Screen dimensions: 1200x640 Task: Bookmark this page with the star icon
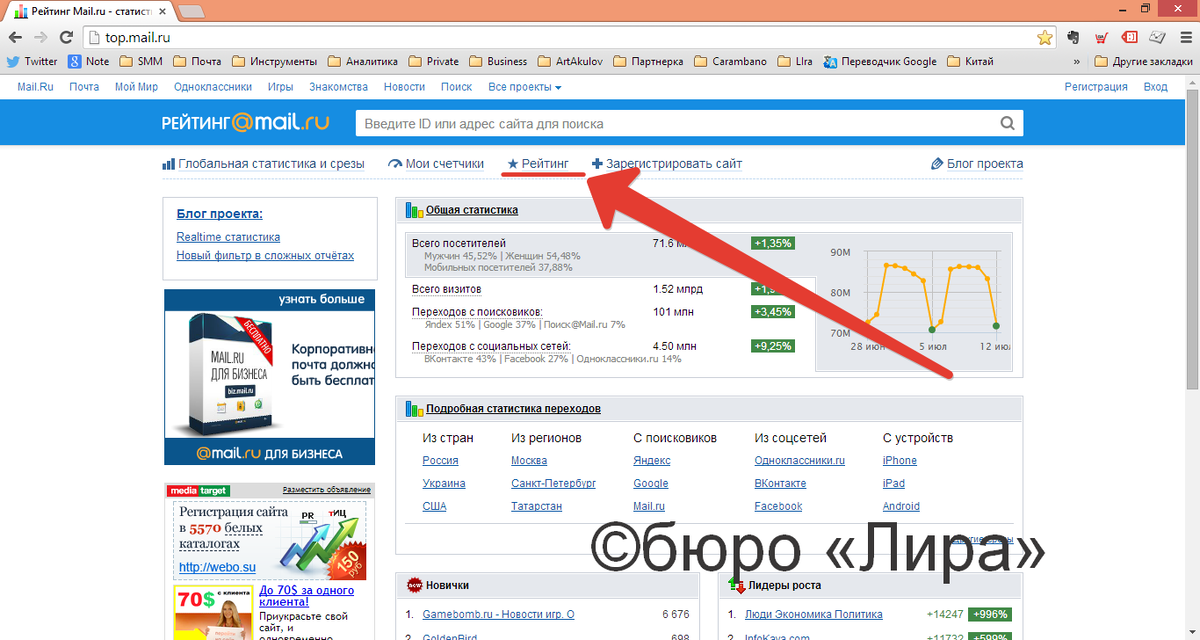coord(1044,37)
